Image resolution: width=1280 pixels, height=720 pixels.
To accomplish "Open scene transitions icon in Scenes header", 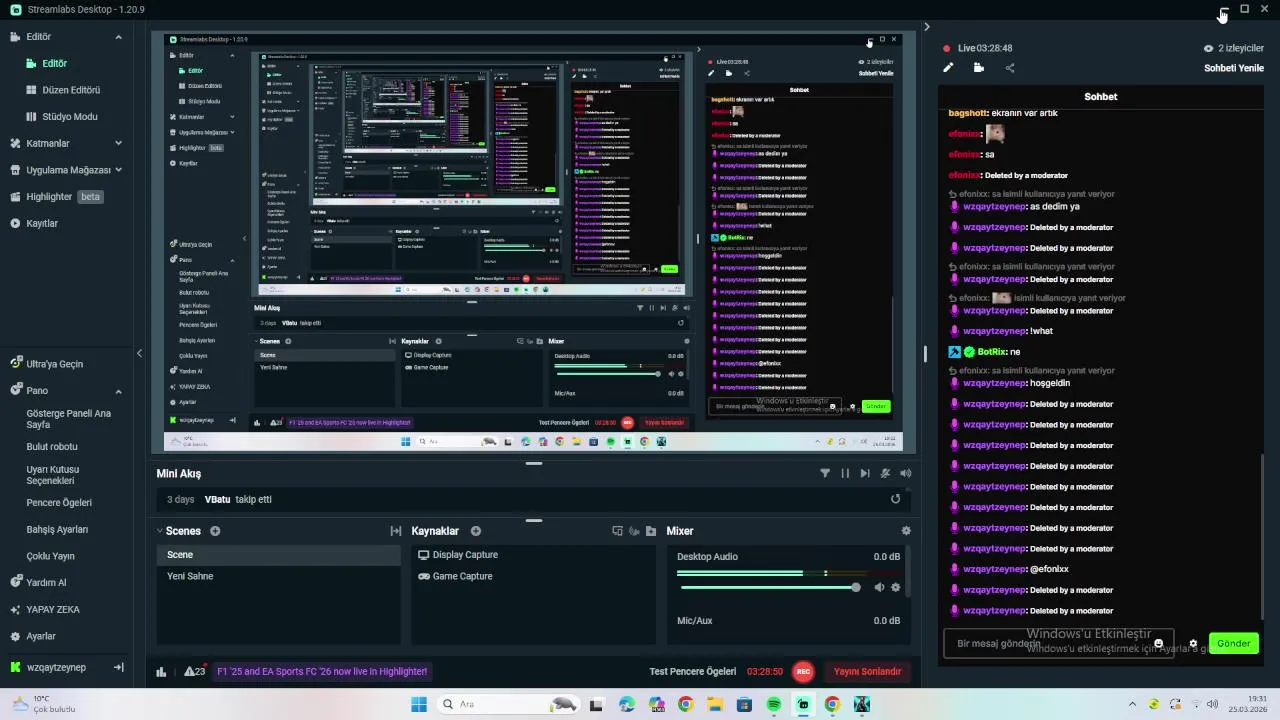I will coord(396,531).
